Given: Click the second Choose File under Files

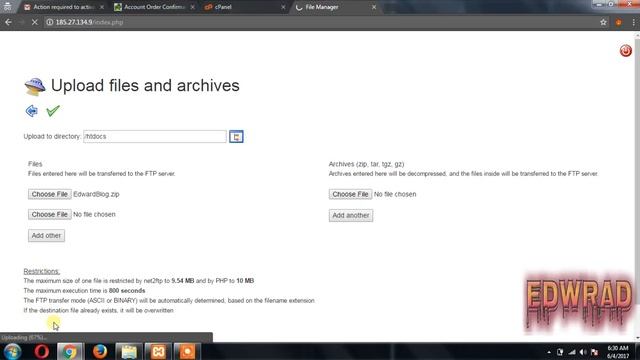Looking at the screenshot, I should (50, 214).
